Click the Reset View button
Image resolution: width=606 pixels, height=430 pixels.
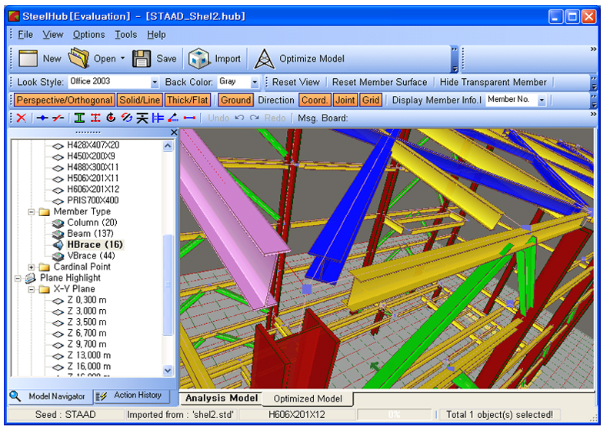pyautogui.click(x=296, y=82)
